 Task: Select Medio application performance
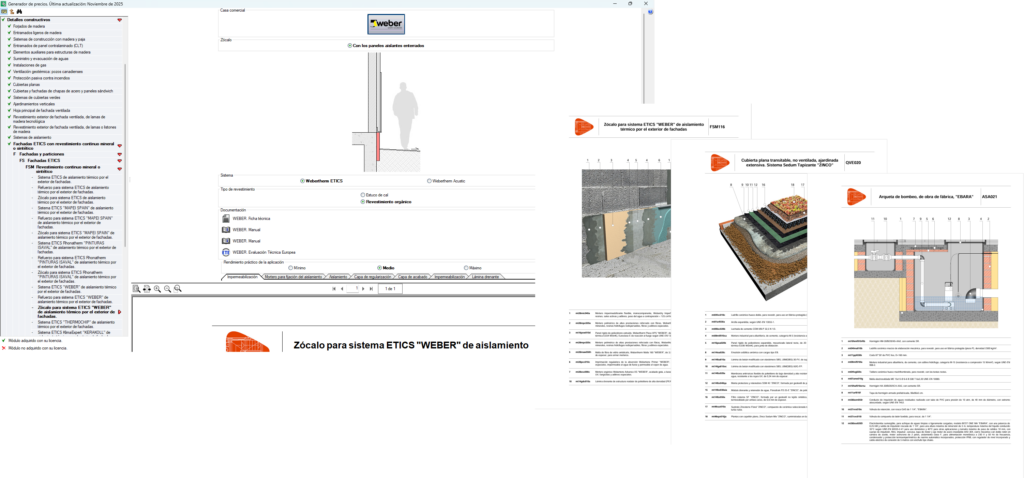click(379, 268)
